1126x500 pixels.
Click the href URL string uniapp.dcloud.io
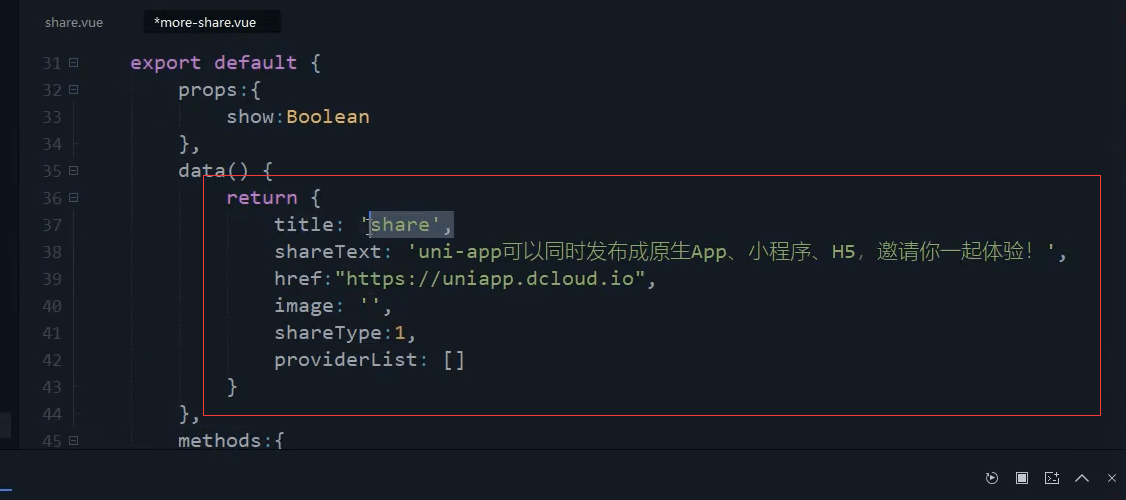[490, 279]
